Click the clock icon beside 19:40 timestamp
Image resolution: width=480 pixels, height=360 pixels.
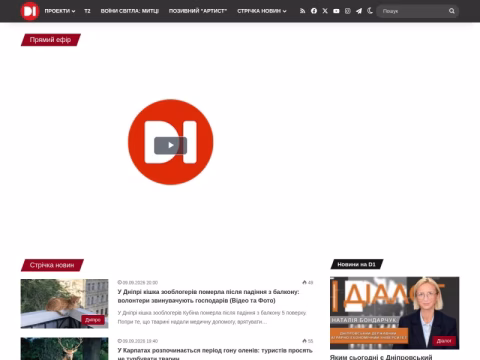[x=120, y=341]
